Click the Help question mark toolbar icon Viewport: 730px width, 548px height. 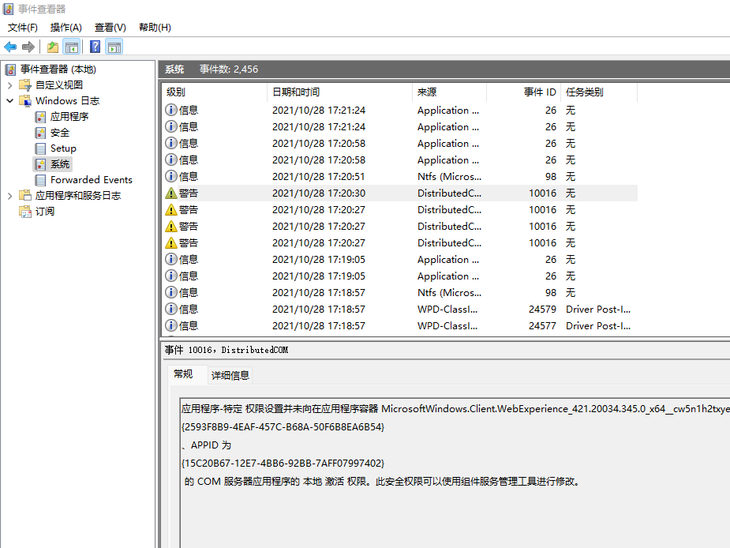coord(95,47)
